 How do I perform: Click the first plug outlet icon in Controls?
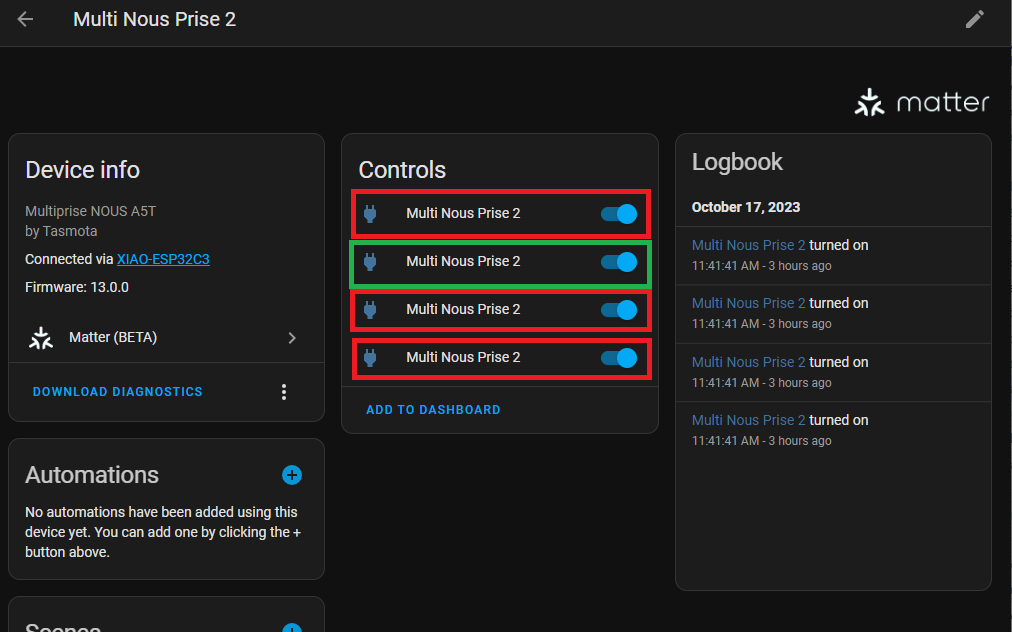(x=371, y=213)
